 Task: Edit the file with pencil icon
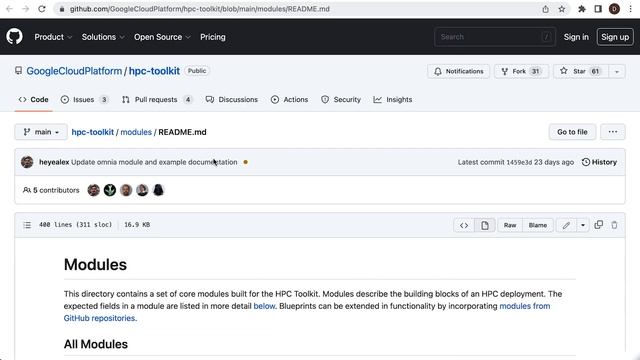tap(566, 225)
